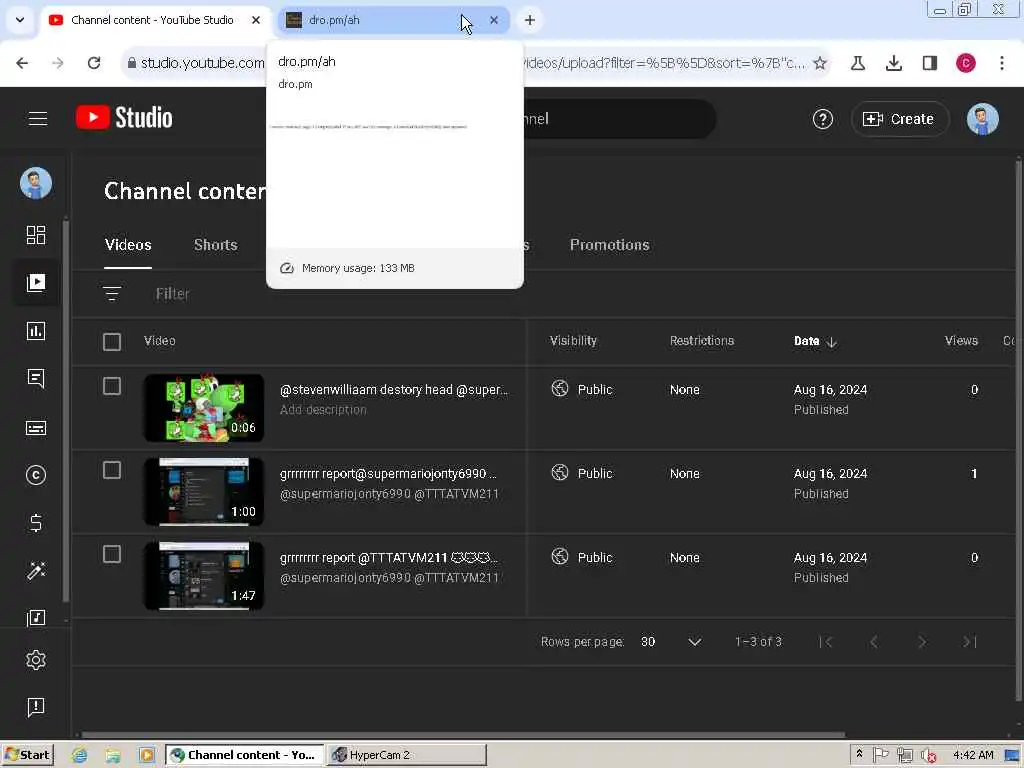Open the Earn dollar-sign sidebar icon
This screenshot has height=768, width=1024.
[36, 522]
